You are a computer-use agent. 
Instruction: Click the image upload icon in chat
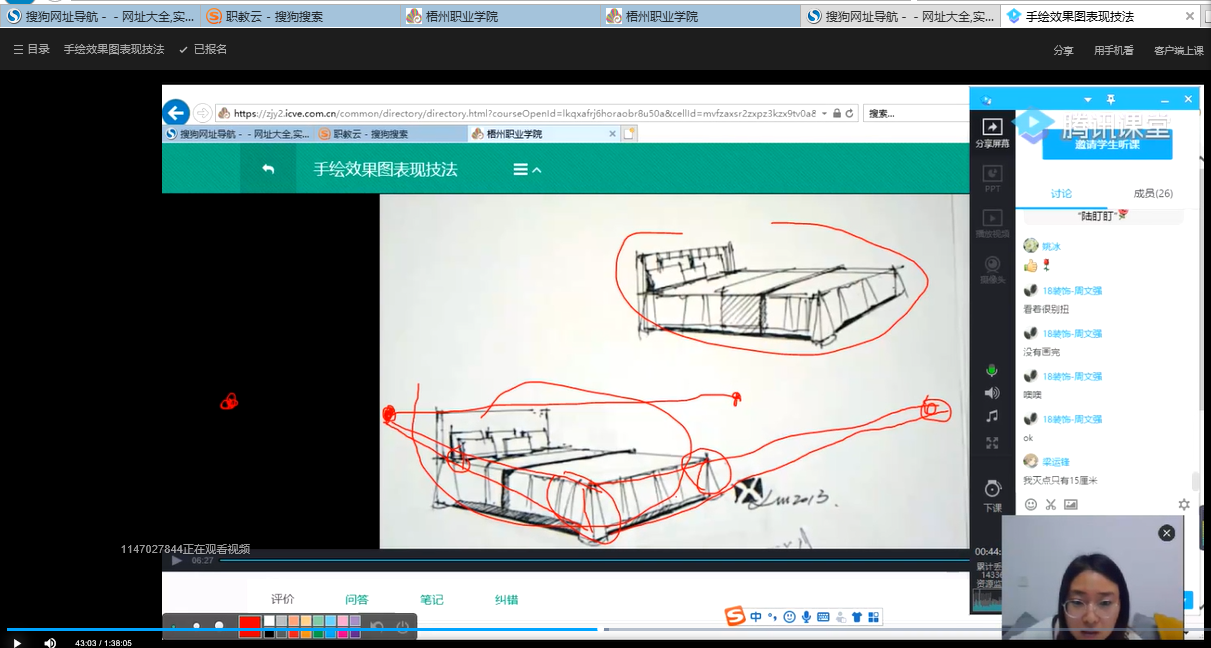[x=1071, y=505]
